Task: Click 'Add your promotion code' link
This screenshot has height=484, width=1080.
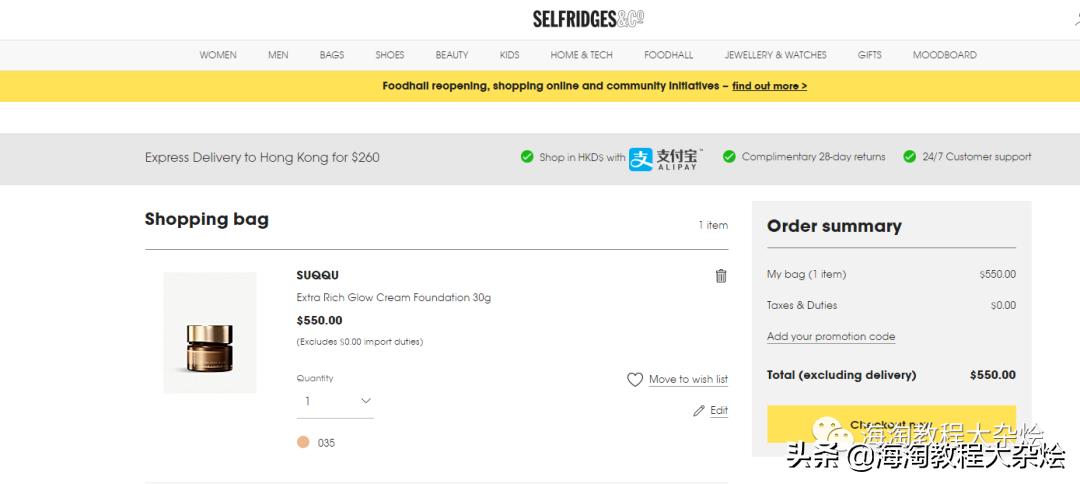Action: pos(831,337)
